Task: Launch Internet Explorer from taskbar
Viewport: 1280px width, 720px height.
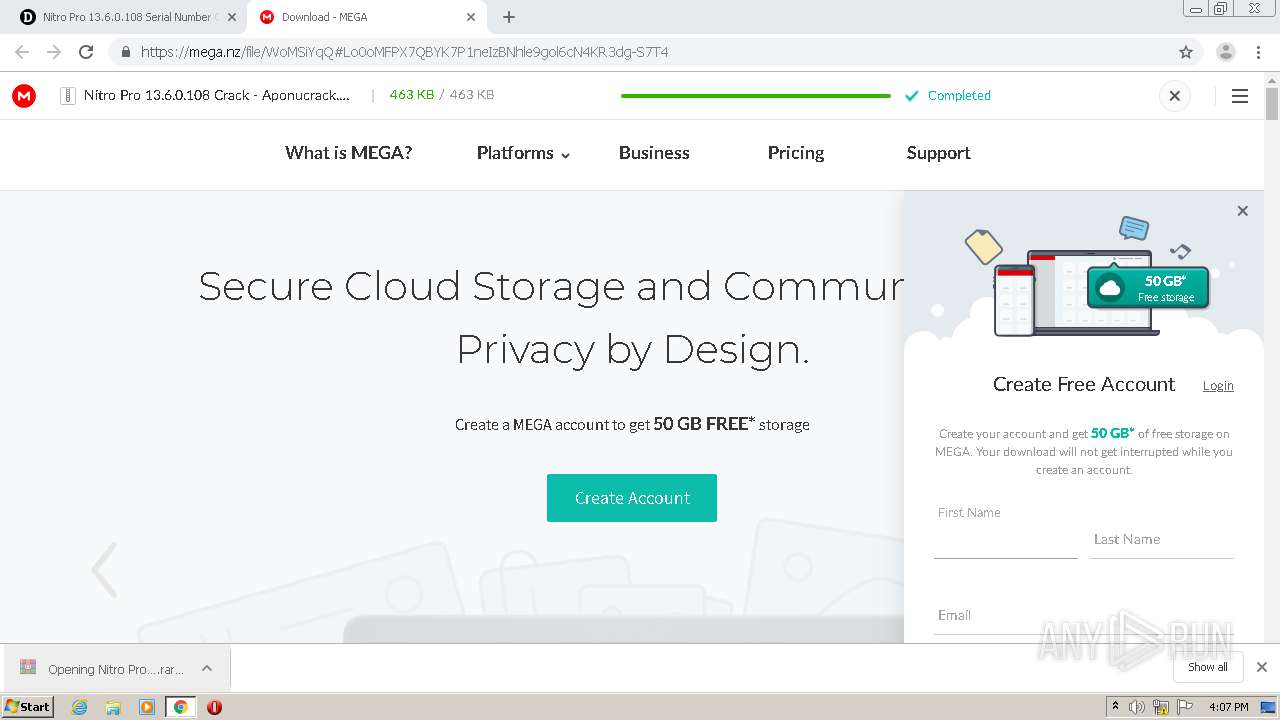Action: 79,707
